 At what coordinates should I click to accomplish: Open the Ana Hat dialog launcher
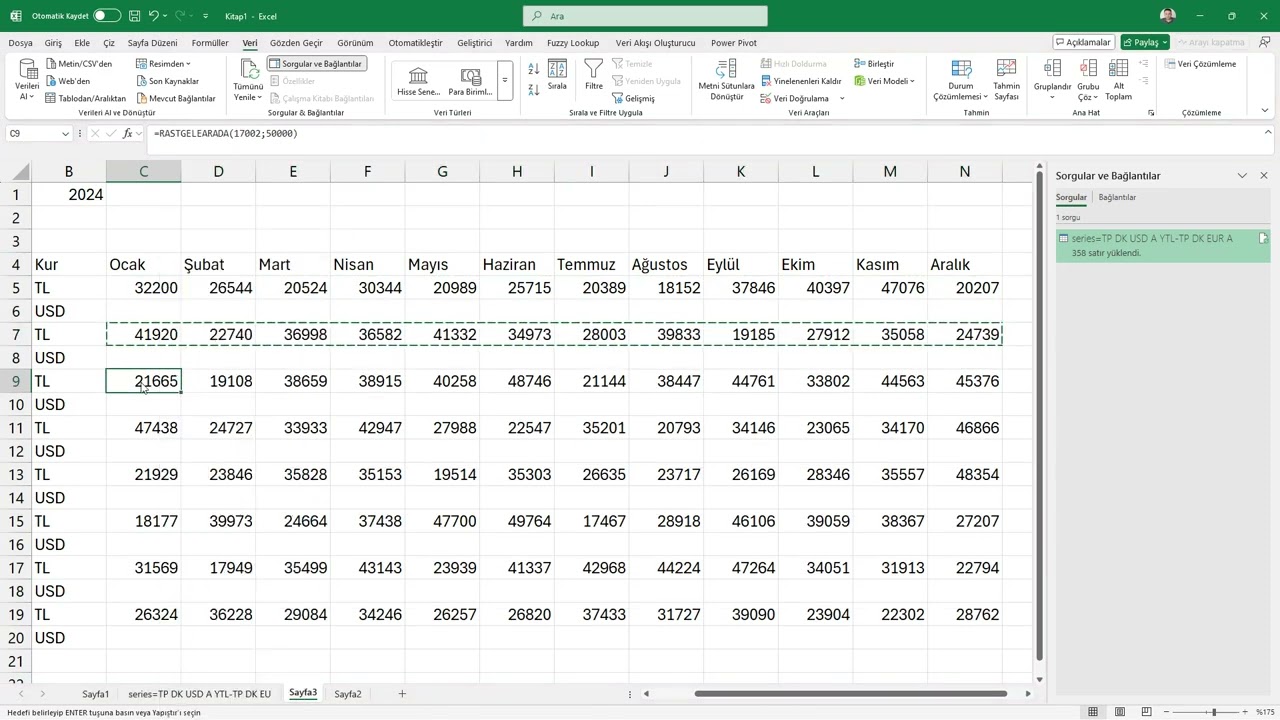(1151, 113)
